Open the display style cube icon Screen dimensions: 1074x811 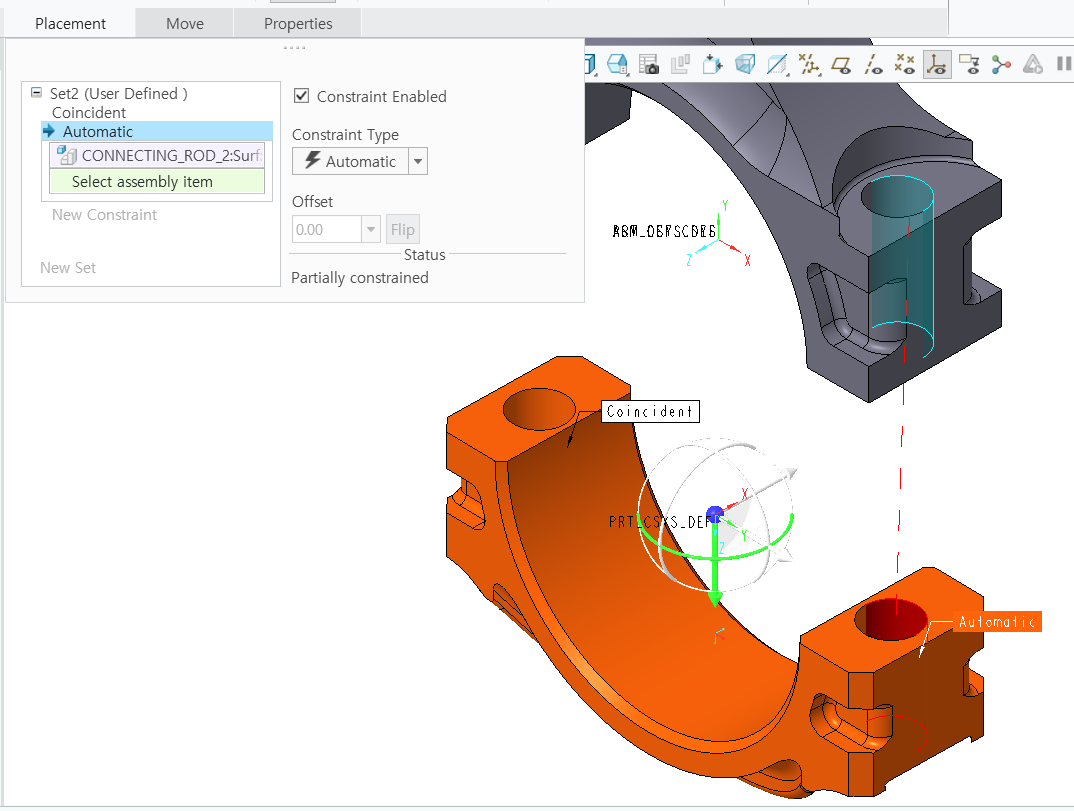[589, 64]
